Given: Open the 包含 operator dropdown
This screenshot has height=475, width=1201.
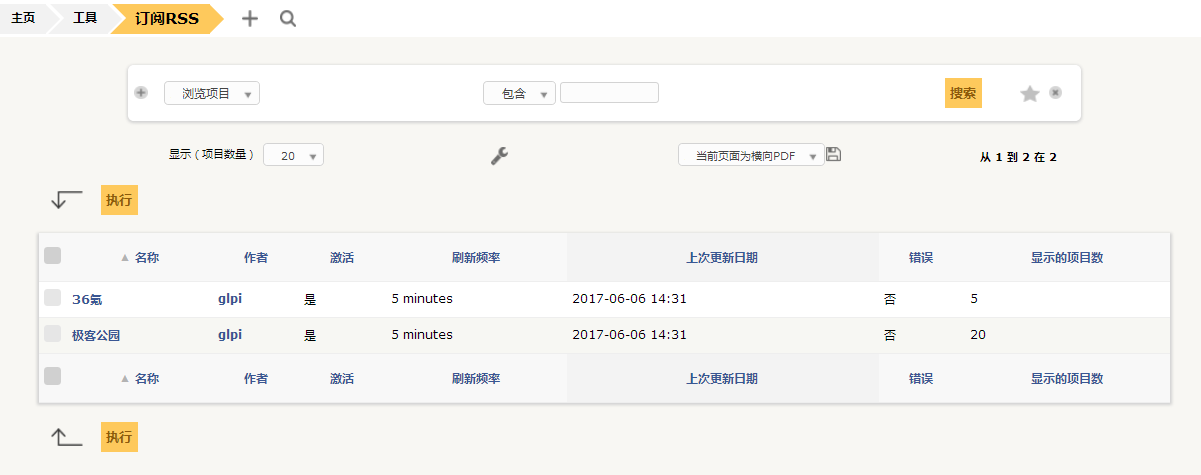Looking at the screenshot, I should 519,93.
